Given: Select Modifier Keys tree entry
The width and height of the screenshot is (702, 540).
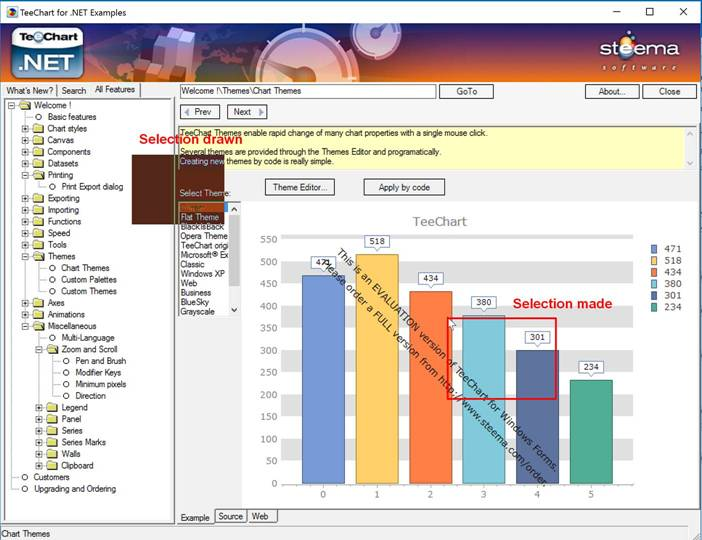Looking at the screenshot, I should tap(98, 373).
